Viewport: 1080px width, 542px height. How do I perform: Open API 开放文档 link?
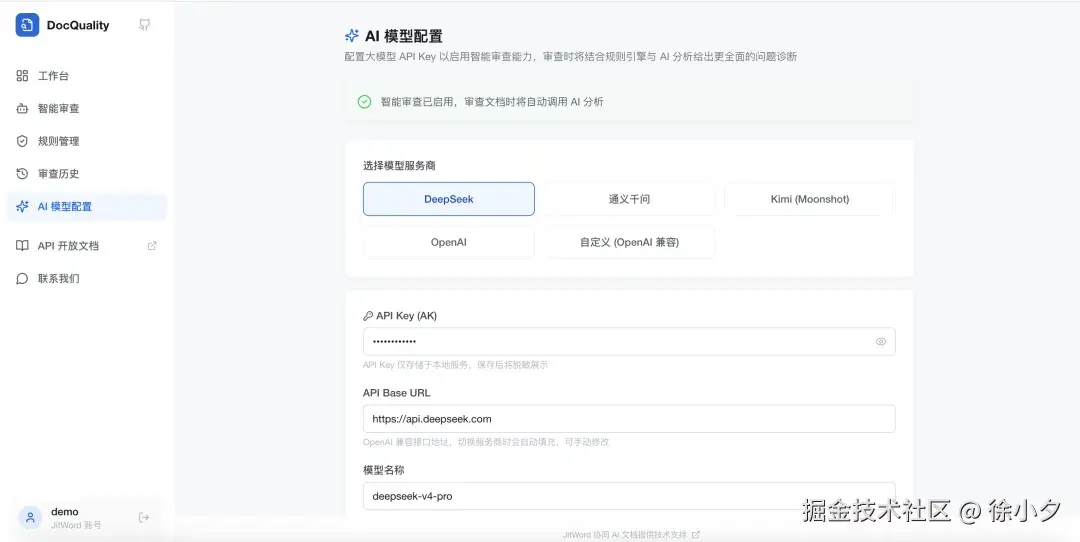pyautogui.click(x=87, y=246)
